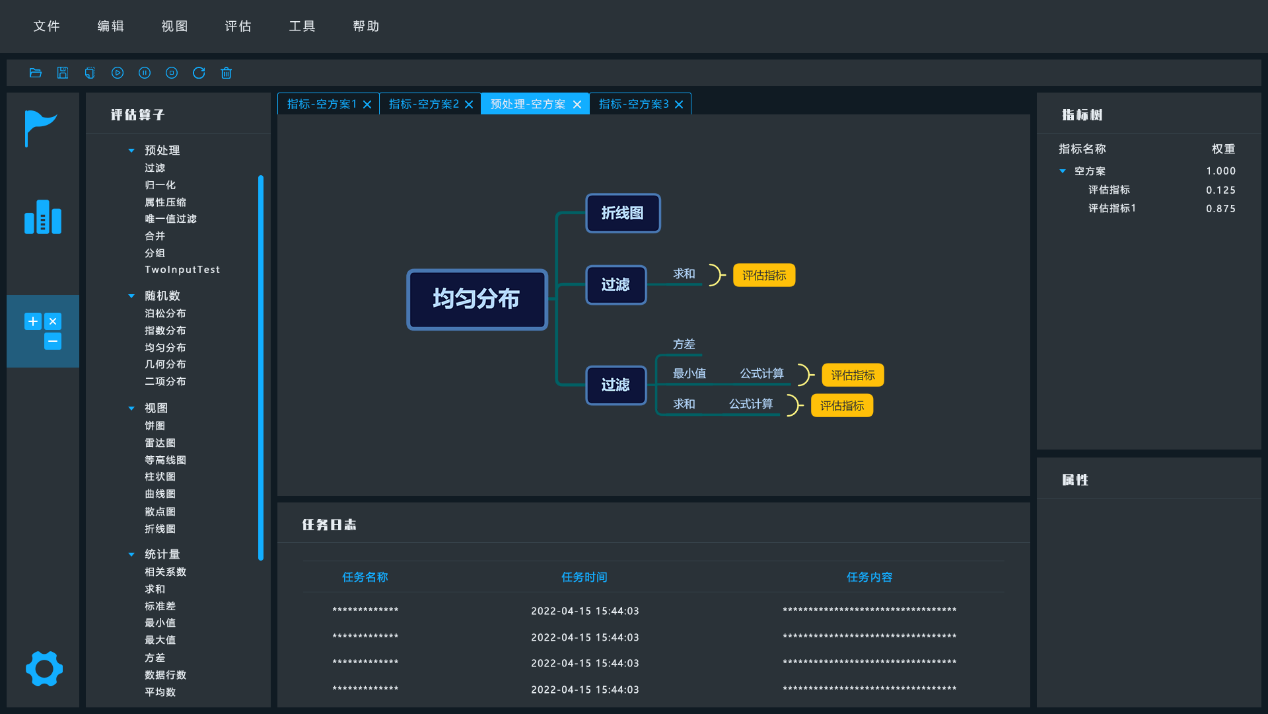Click the refresh toolbar icon
Image resolution: width=1268 pixels, height=714 pixels.
coord(199,73)
